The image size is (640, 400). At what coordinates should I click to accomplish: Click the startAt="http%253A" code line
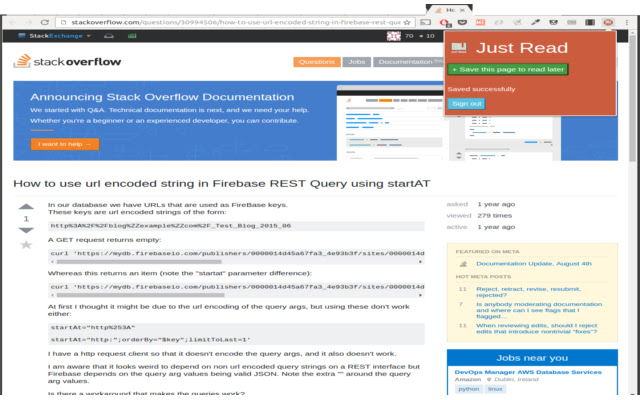pyautogui.click(x=93, y=327)
